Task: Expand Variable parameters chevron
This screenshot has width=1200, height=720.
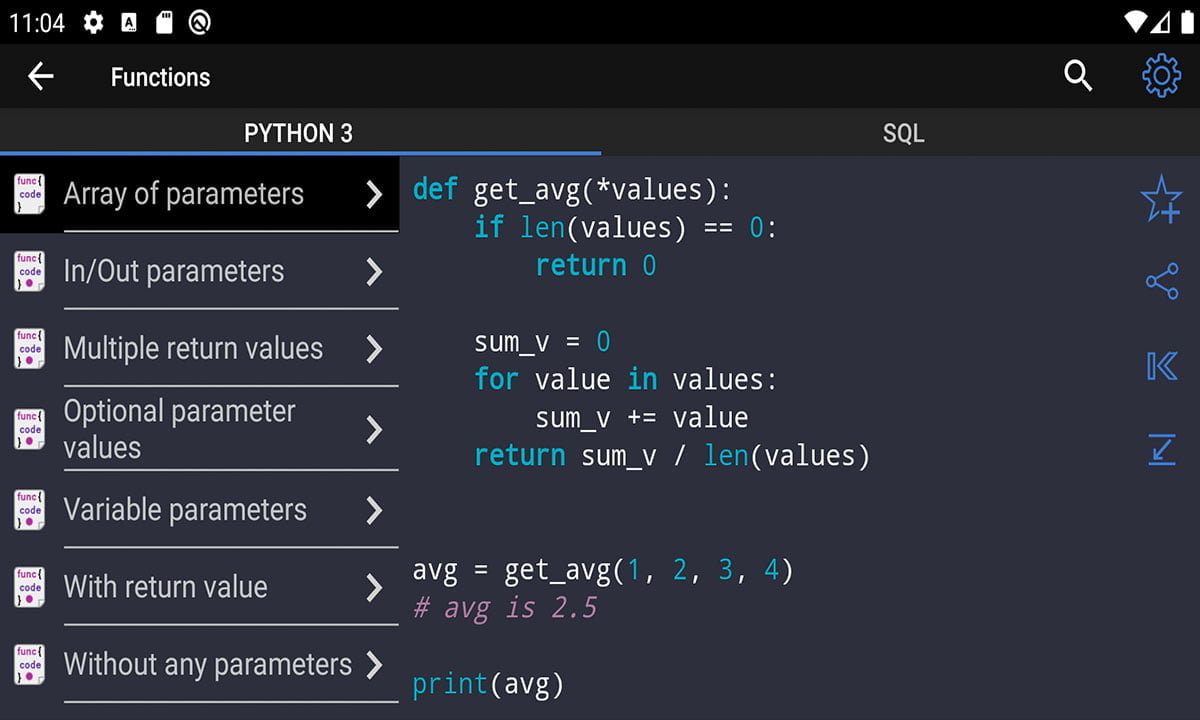Action: [374, 510]
